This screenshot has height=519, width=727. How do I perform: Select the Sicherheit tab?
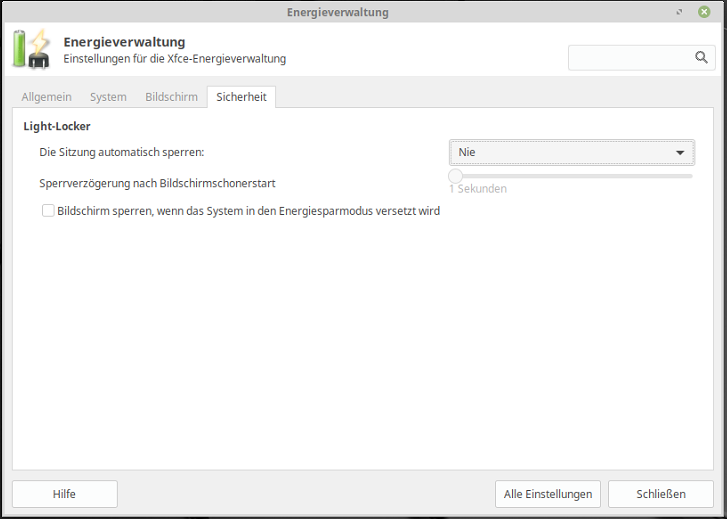click(241, 97)
